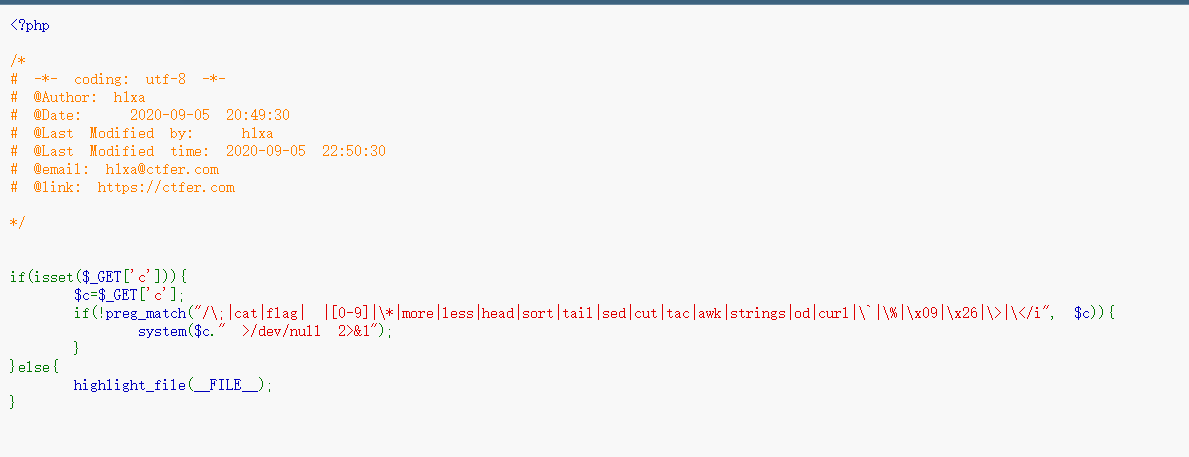The height and width of the screenshot is (457, 1189).
Task: Click the else keyword
Action: pyautogui.click(x=33, y=367)
